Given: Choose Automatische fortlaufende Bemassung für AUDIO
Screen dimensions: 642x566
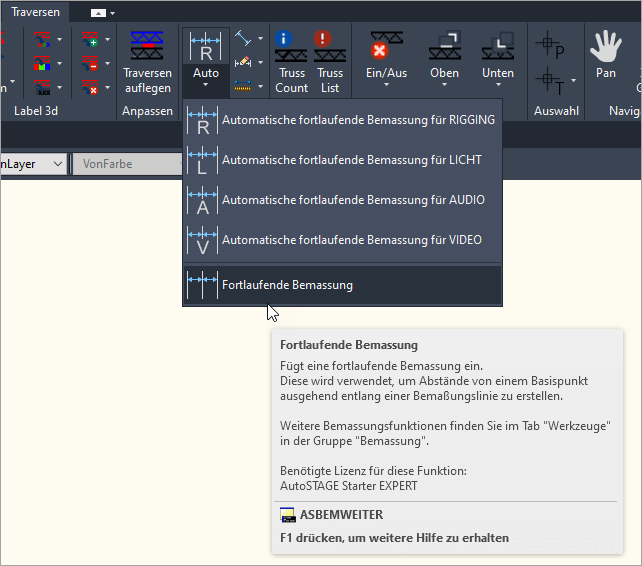Looking at the screenshot, I should [x=342, y=200].
